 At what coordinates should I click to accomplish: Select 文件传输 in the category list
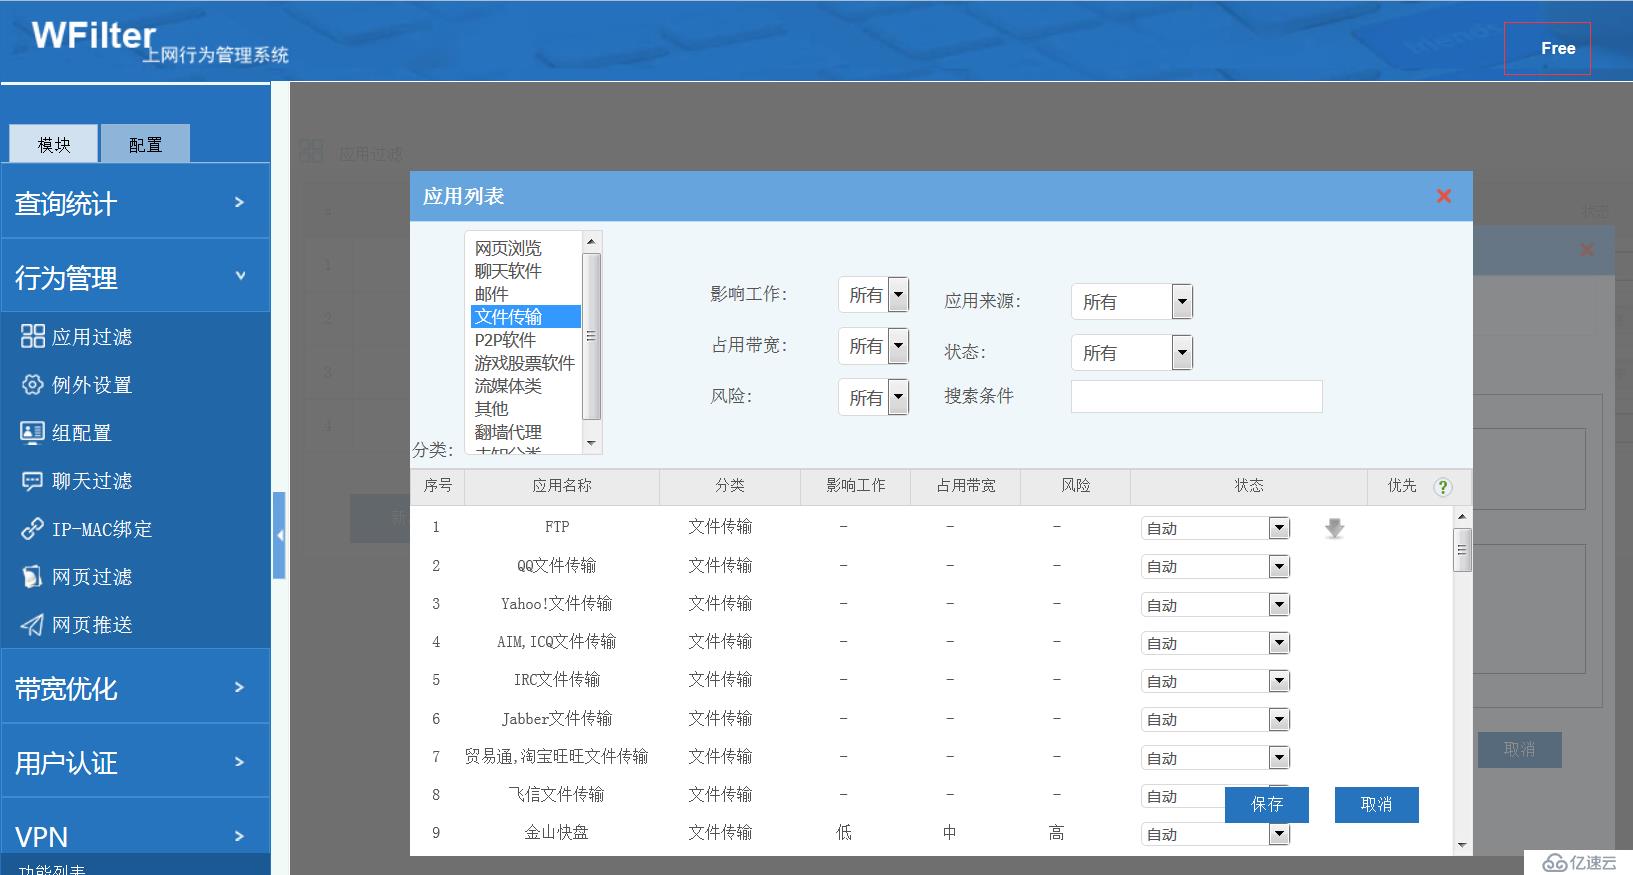[x=525, y=317]
